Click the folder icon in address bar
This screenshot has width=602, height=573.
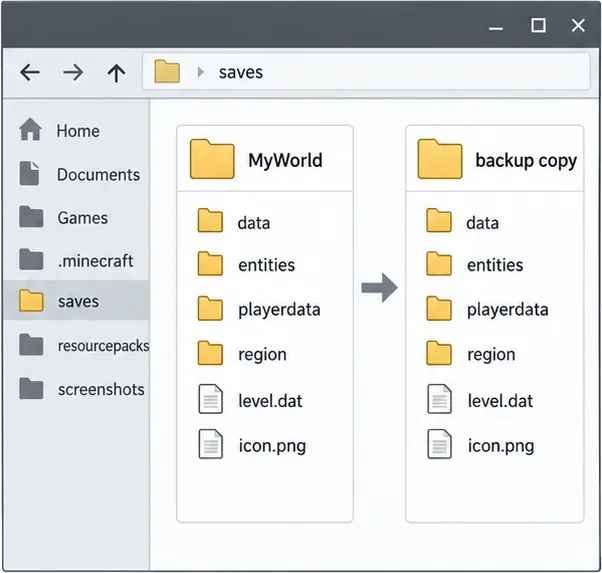coord(167,71)
